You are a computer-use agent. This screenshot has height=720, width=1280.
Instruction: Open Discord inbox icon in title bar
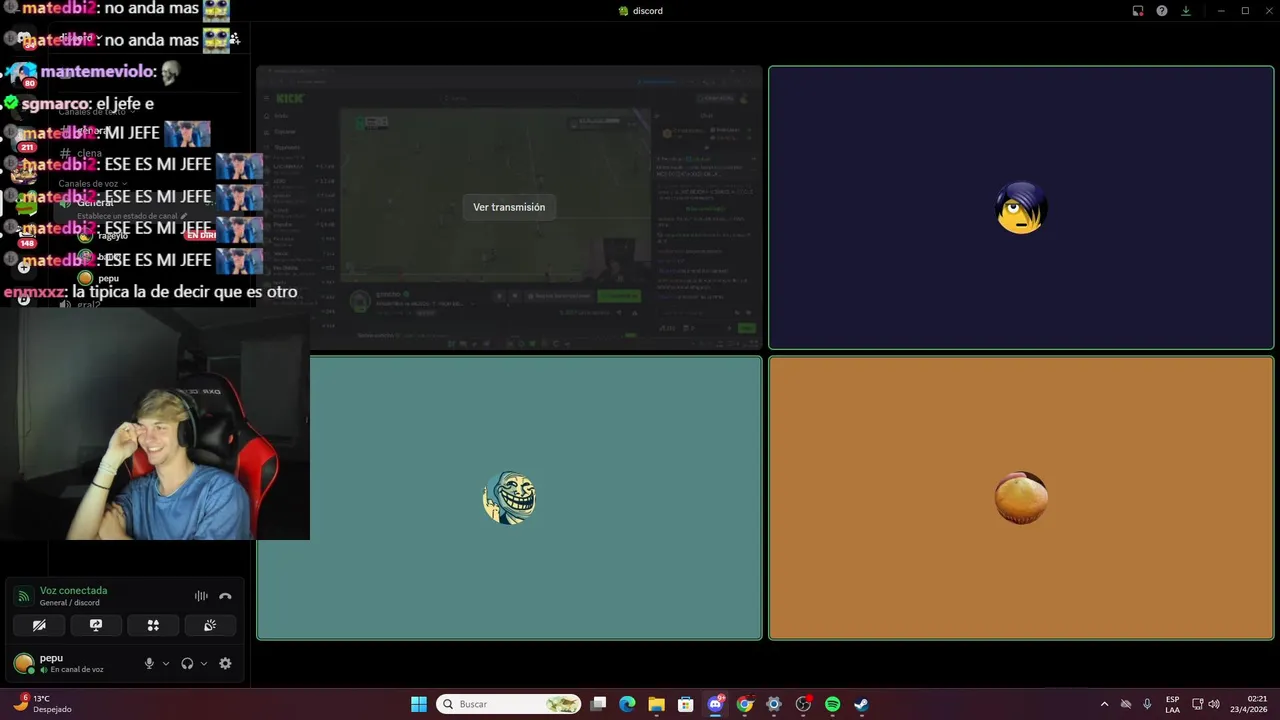click(1138, 11)
